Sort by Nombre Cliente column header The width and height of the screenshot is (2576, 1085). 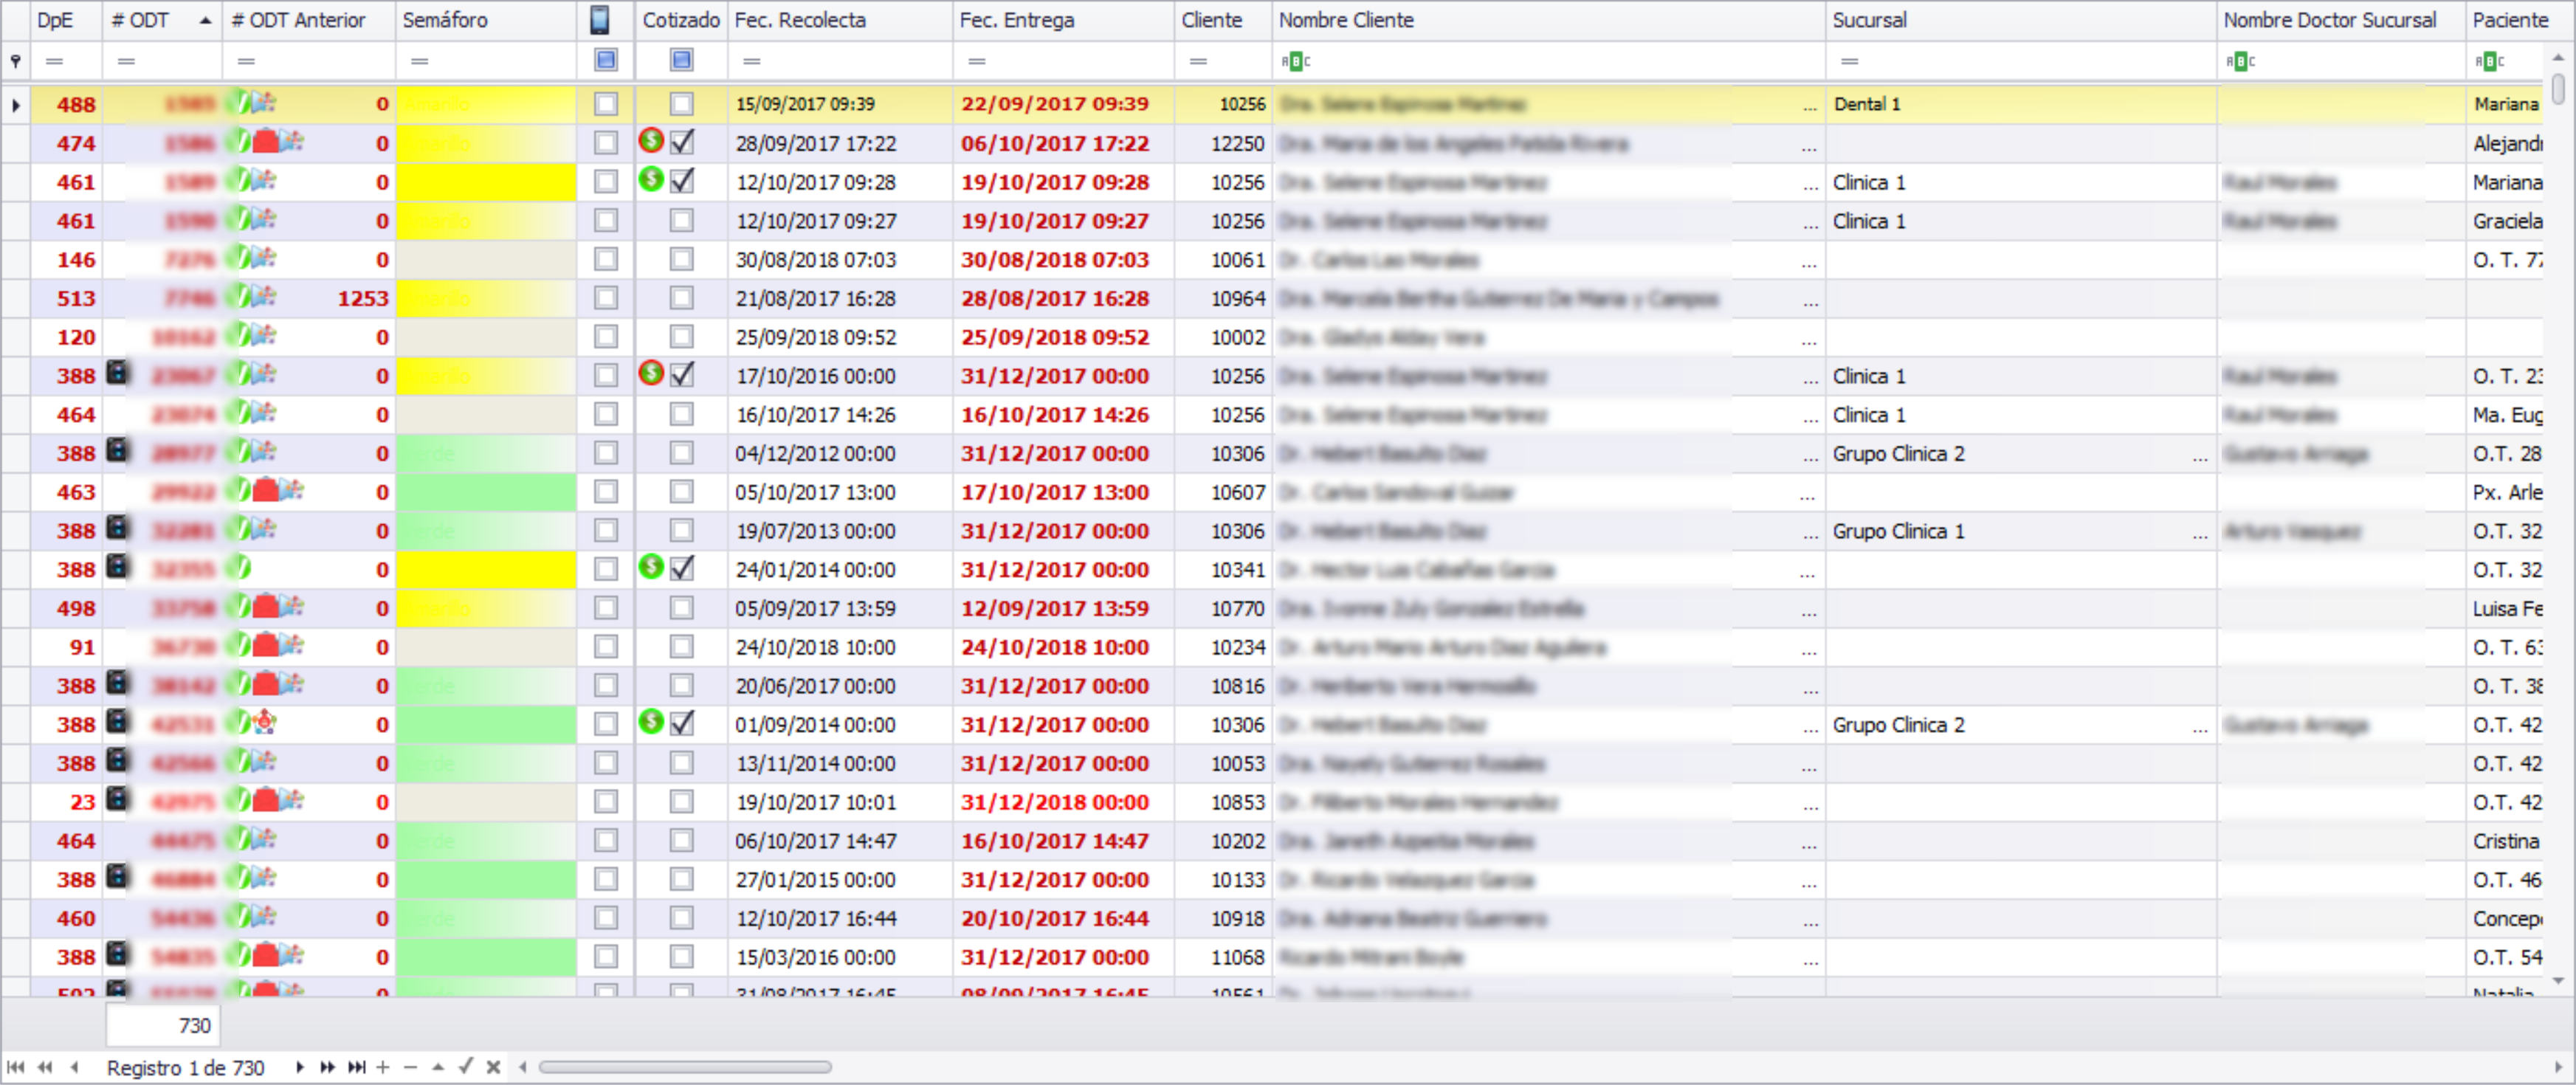pos(1548,20)
